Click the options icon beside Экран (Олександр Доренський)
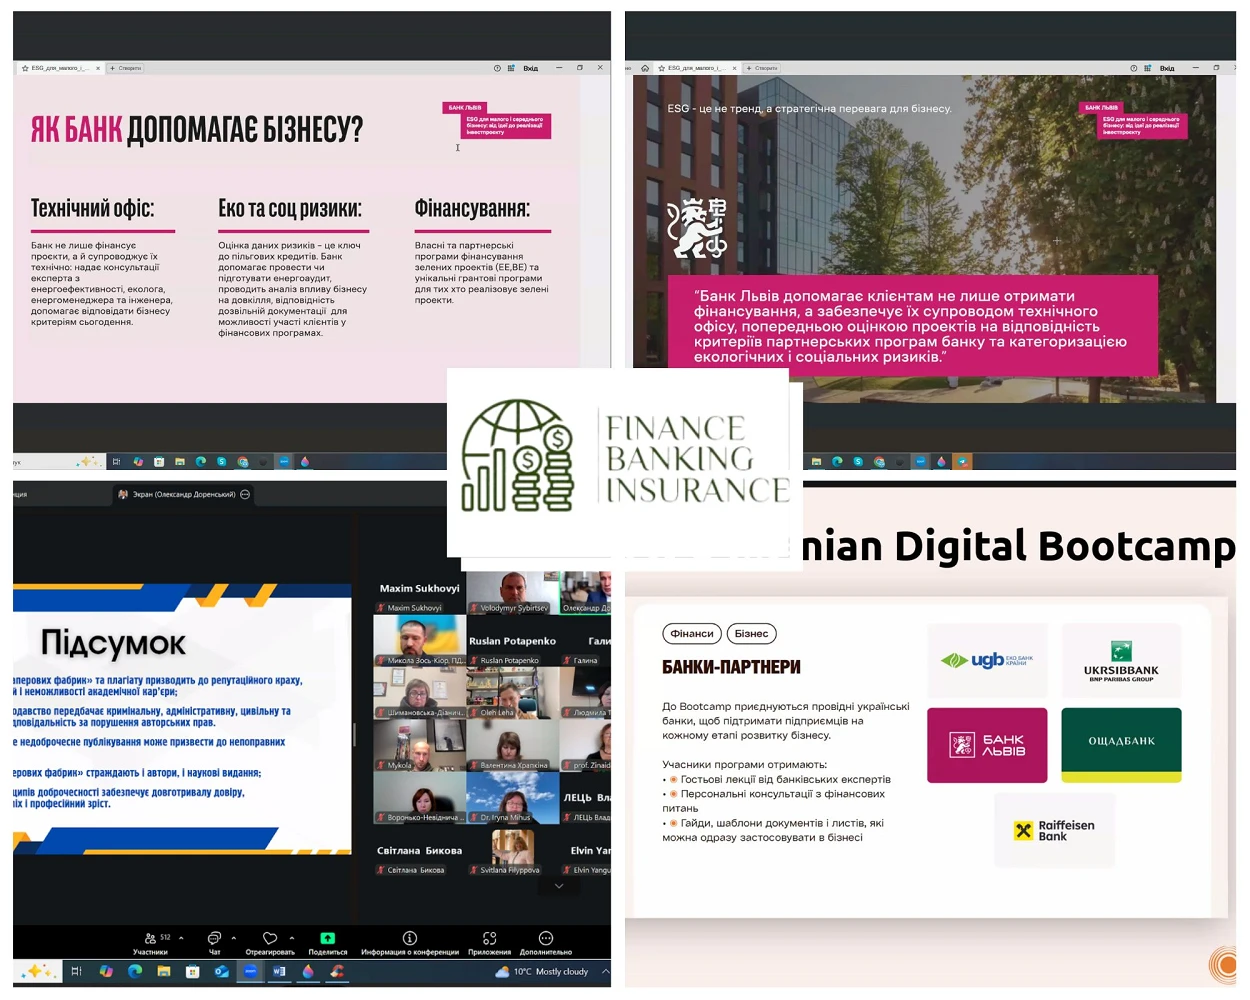The width and height of the screenshot is (1250, 1000). point(246,494)
